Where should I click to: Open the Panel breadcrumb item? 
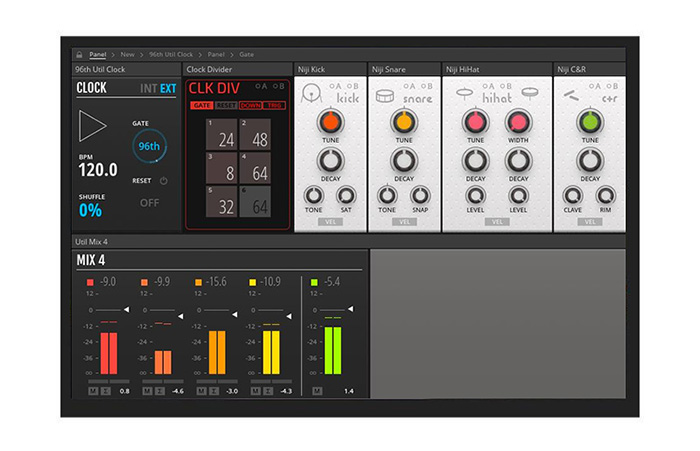click(x=98, y=54)
